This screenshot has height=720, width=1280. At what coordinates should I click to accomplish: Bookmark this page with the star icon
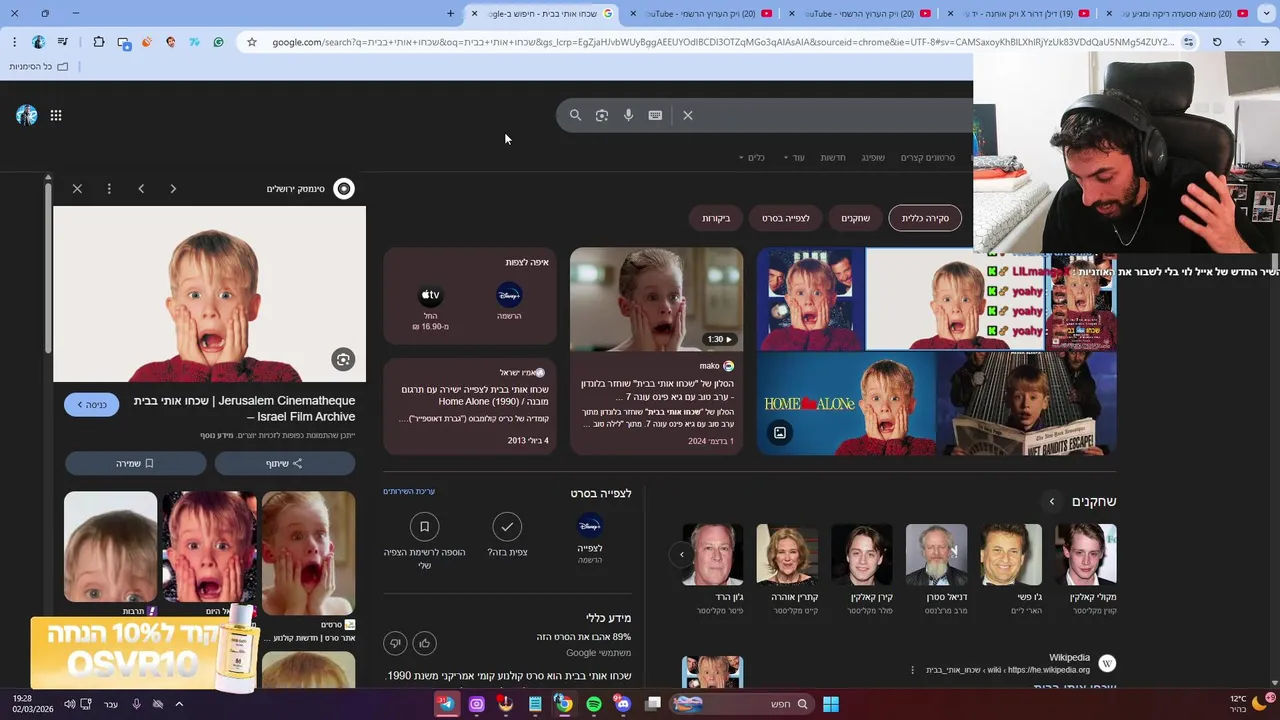pos(252,42)
